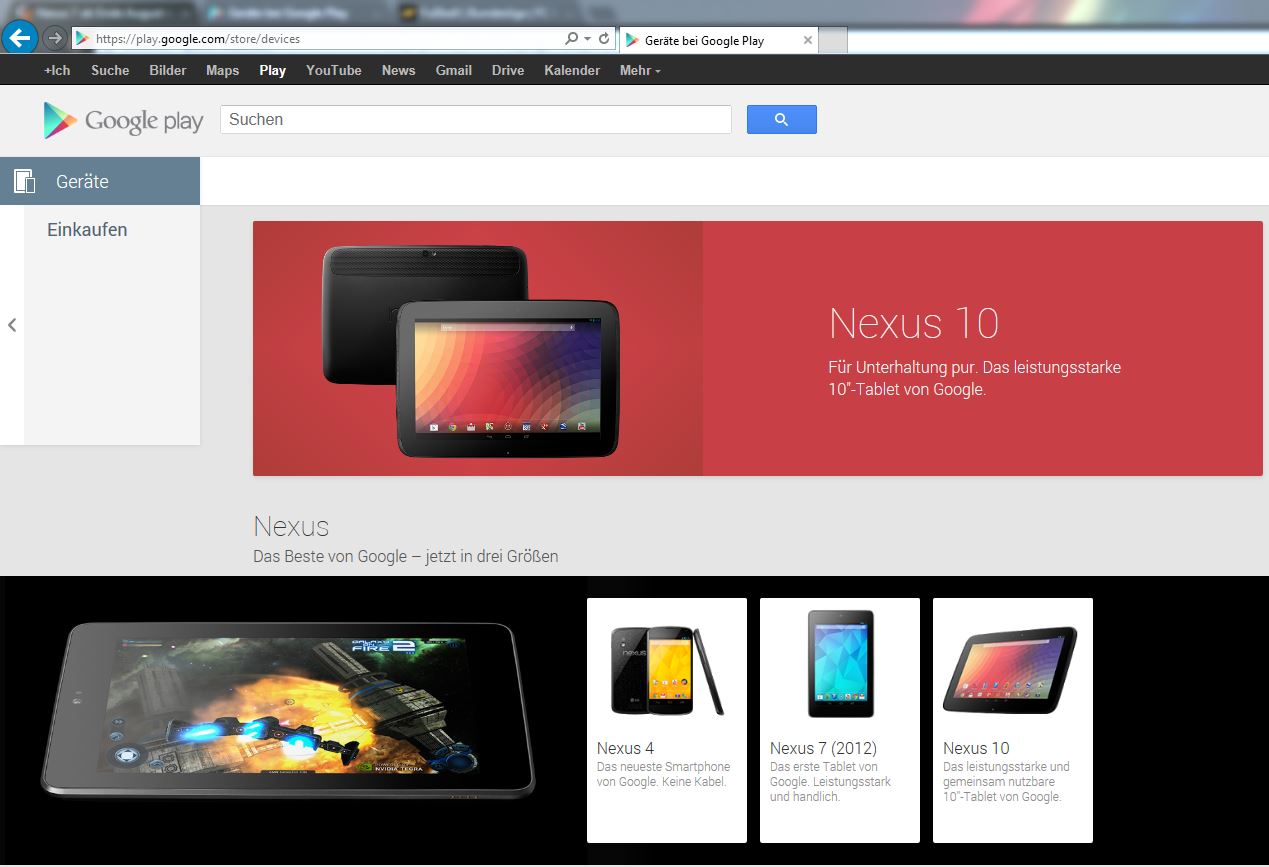Image resolution: width=1269 pixels, height=867 pixels.
Task: Open YouTube in Google bar
Action: (334, 70)
